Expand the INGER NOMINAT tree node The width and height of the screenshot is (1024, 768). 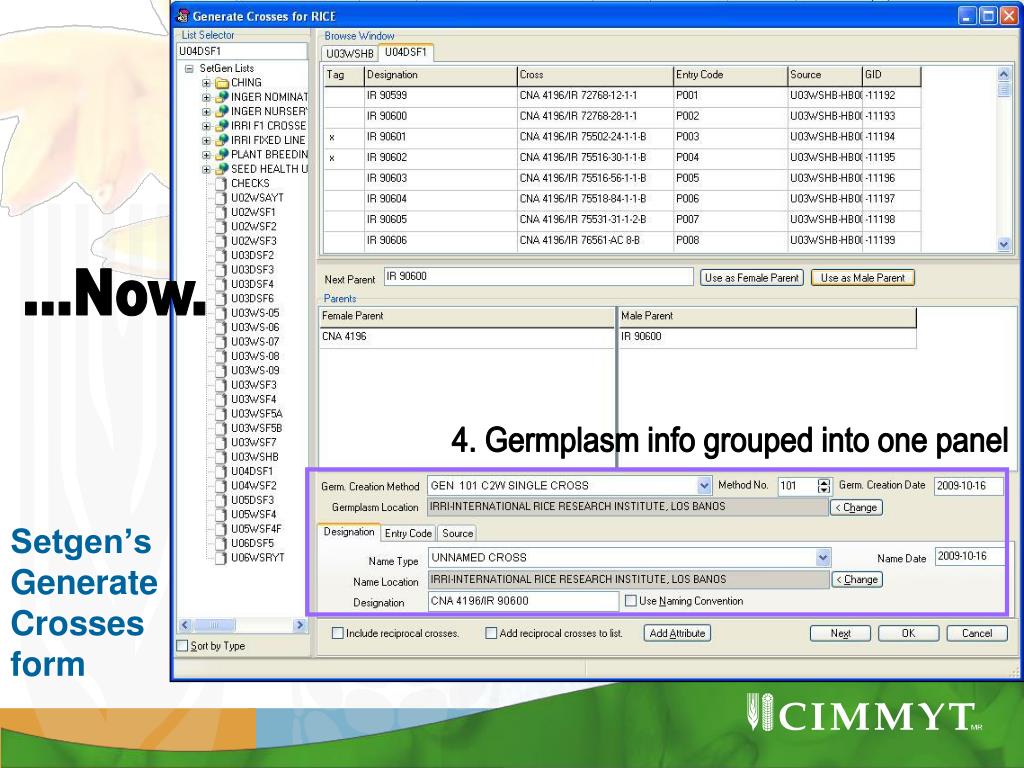[x=206, y=97]
